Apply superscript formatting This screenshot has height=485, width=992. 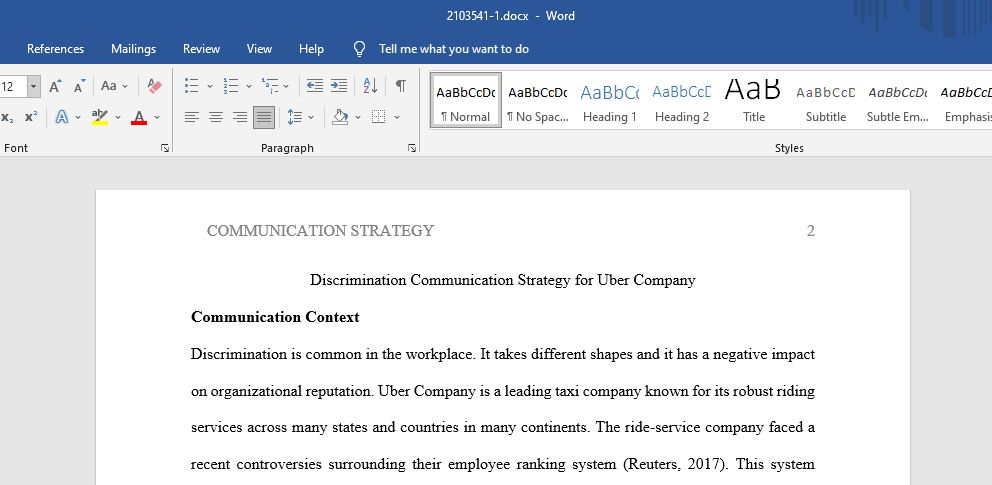31,117
